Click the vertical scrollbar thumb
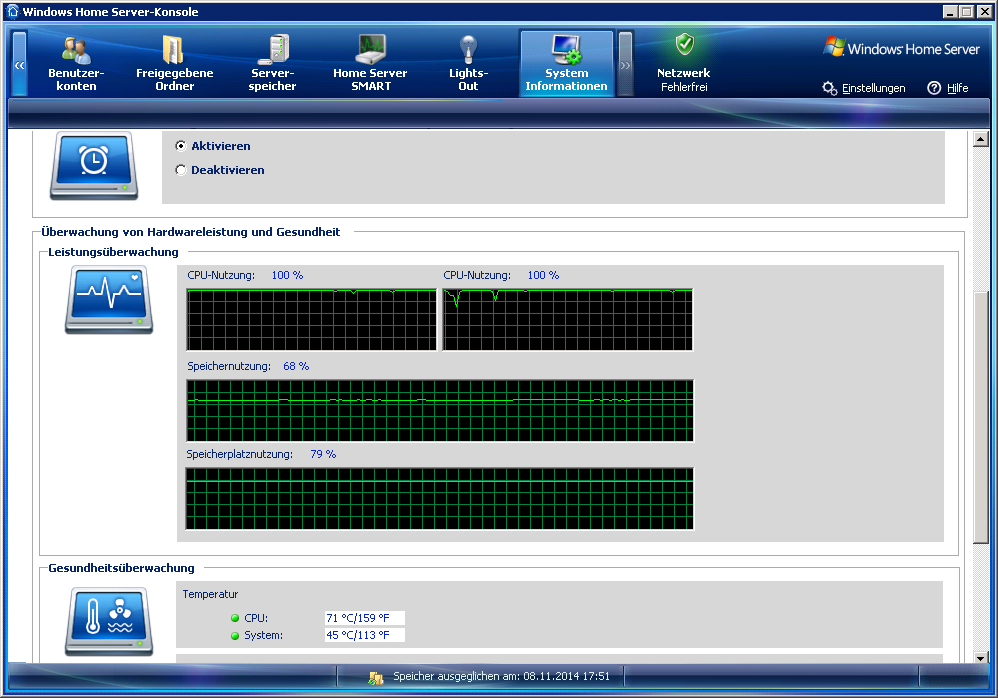Image resolution: width=998 pixels, height=698 pixels. pos(980,417)
